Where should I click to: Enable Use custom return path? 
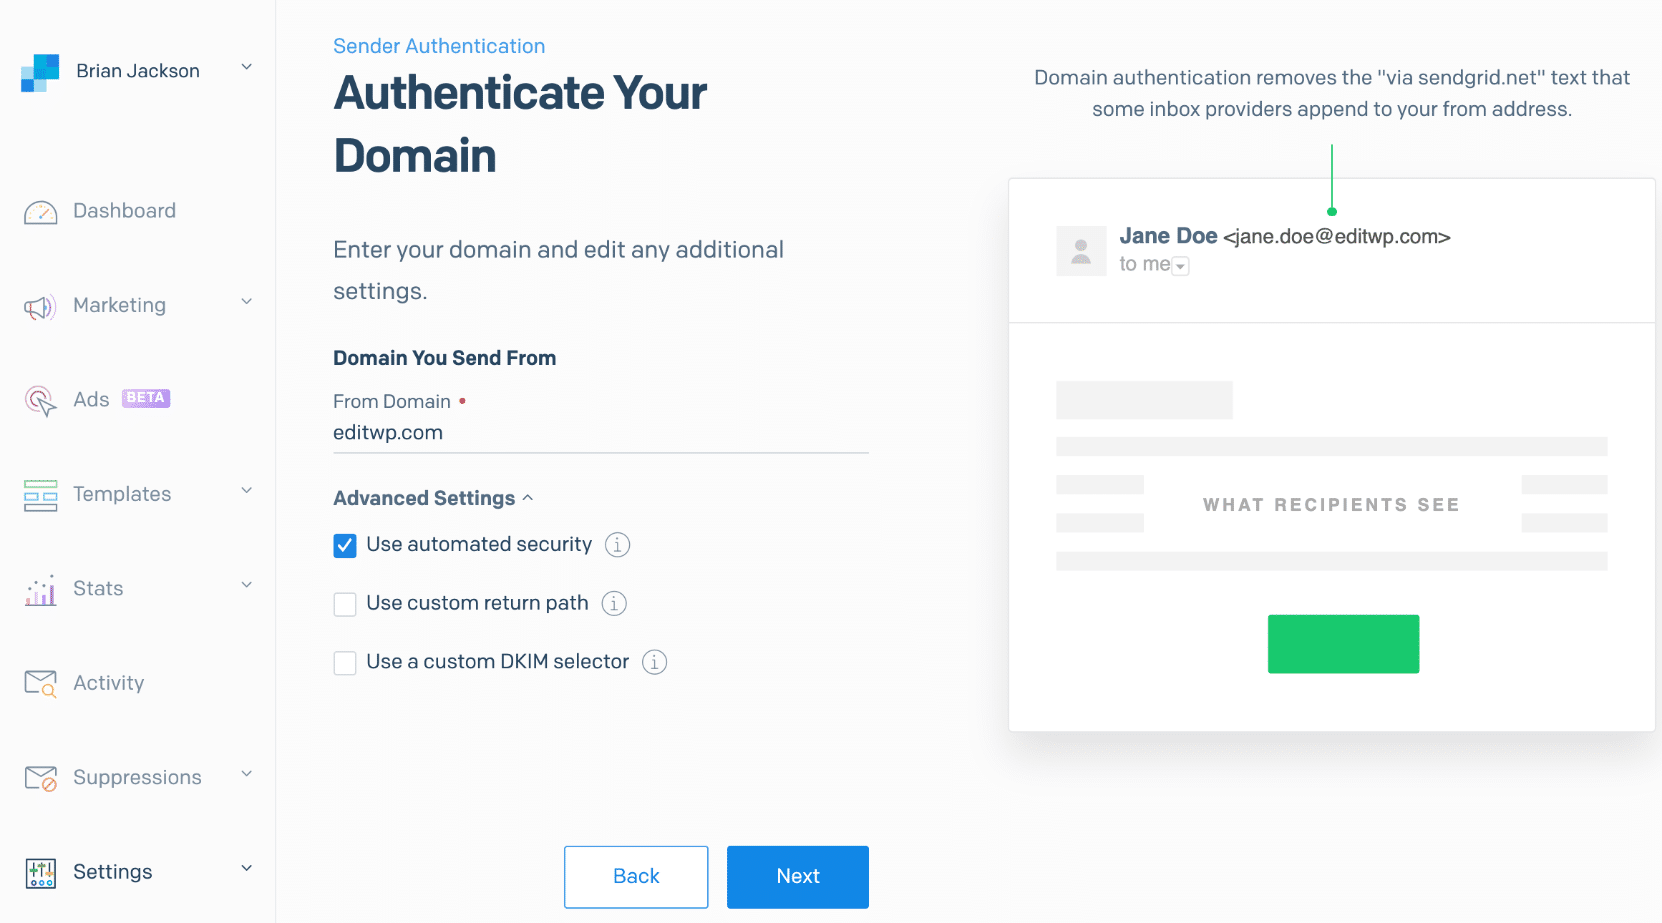344,604
